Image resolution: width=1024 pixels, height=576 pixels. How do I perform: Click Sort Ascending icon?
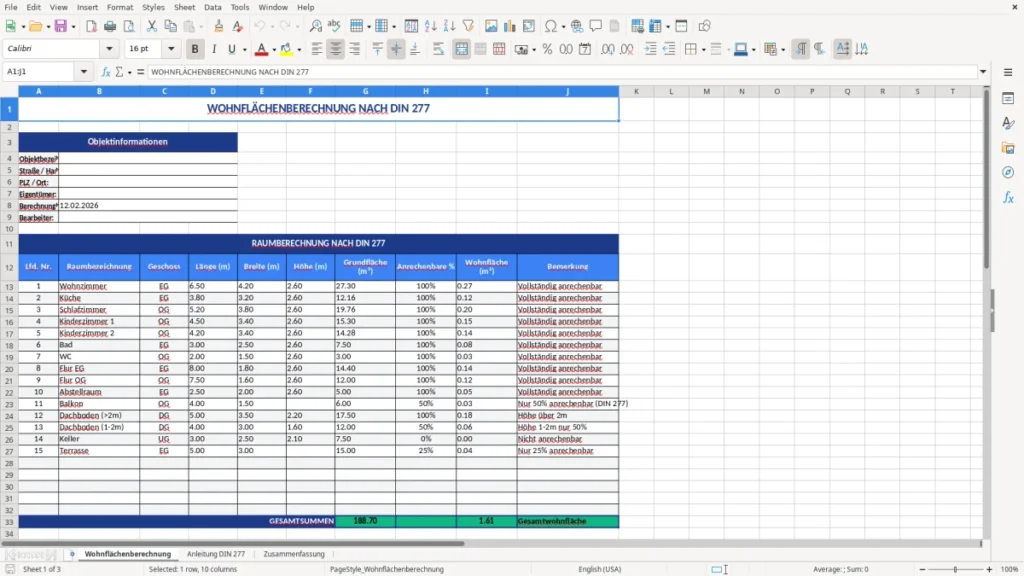[x=430, y=26]
